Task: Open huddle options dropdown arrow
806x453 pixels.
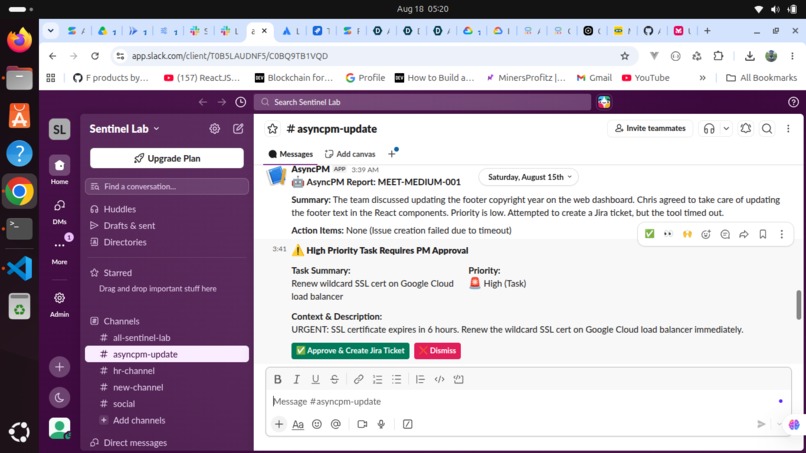Action: click(x=726, y=129)
